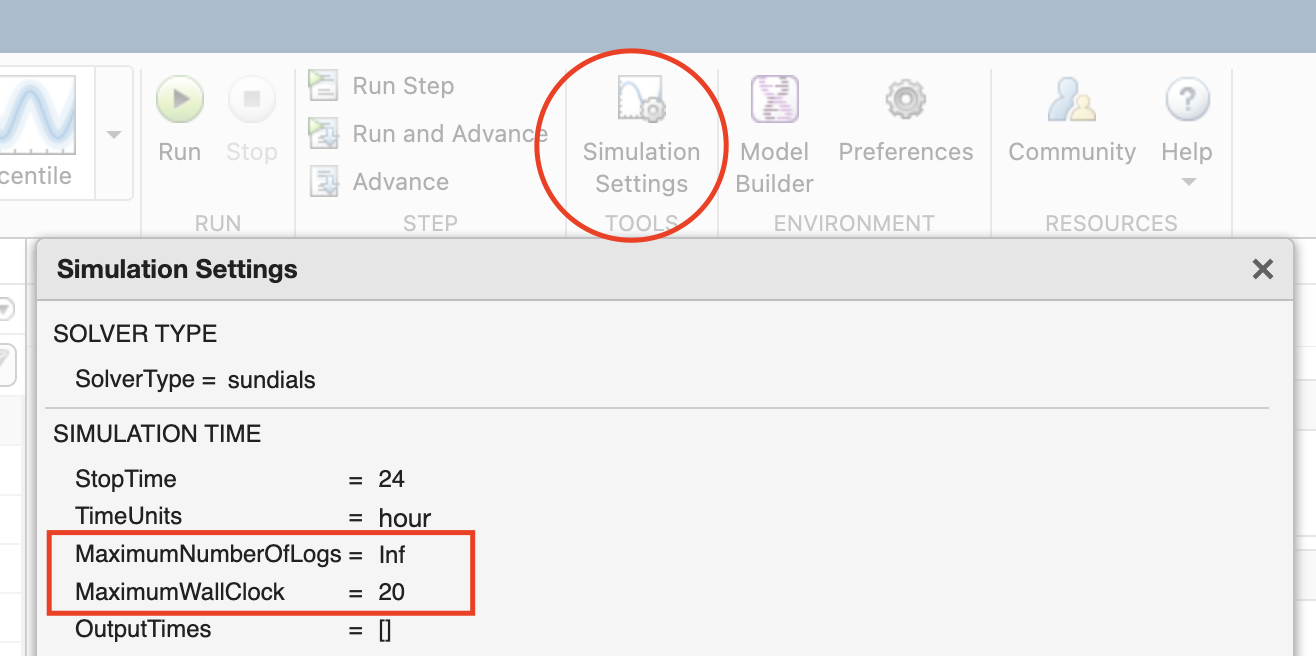Click the Help question mark icon
The height and width of the screenshot is (656, 1316).
[1187, 100]
